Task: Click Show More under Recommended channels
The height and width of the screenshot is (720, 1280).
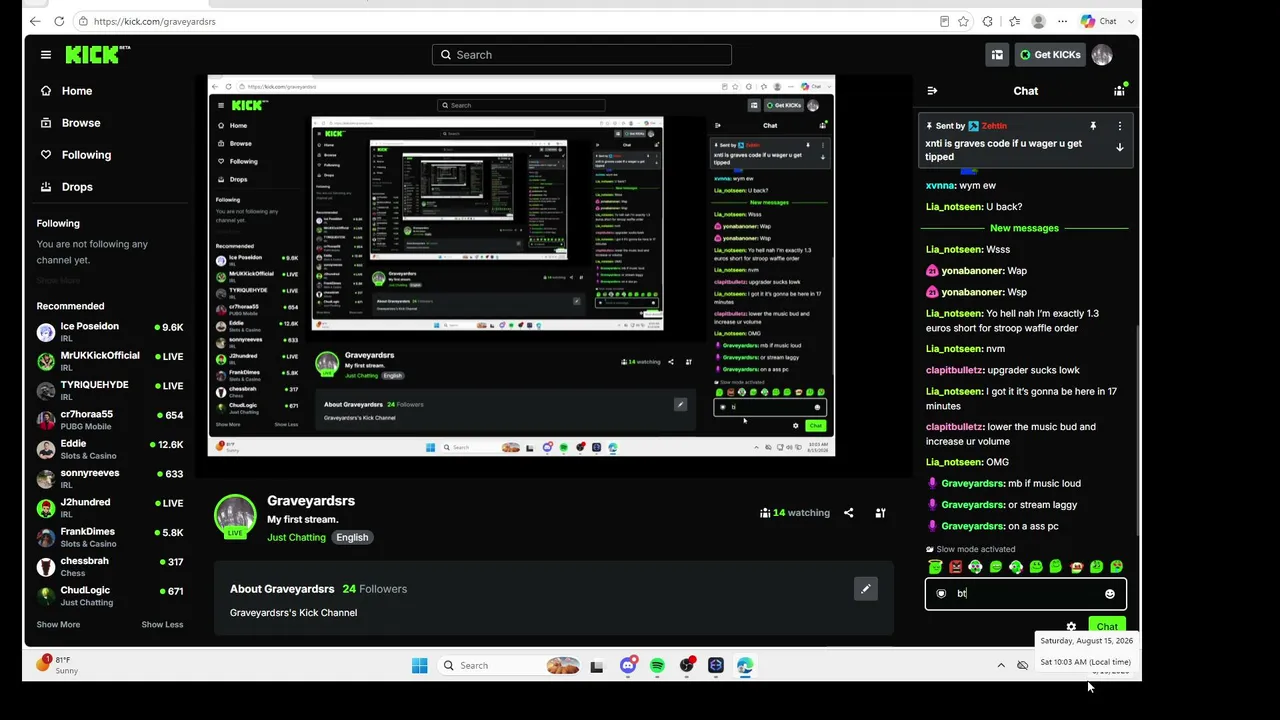Action: 58,625
